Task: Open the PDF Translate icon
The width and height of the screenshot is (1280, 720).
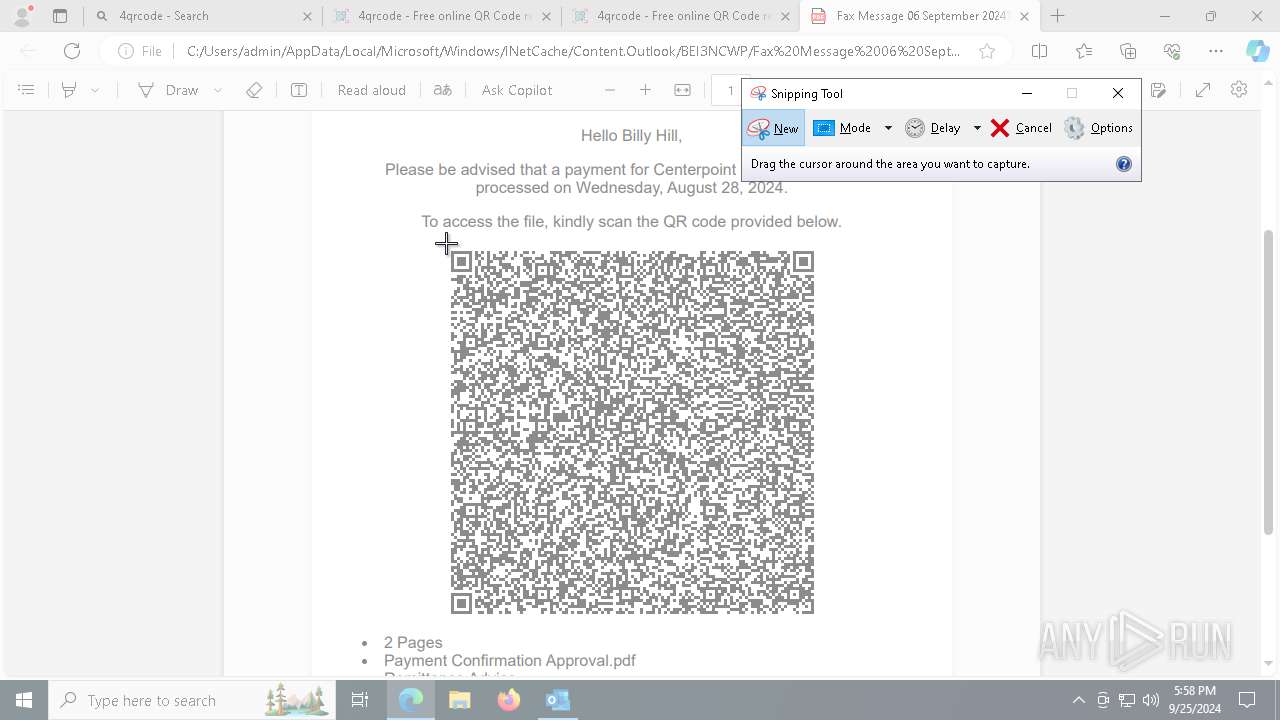Action: click(x=443, y=90)
